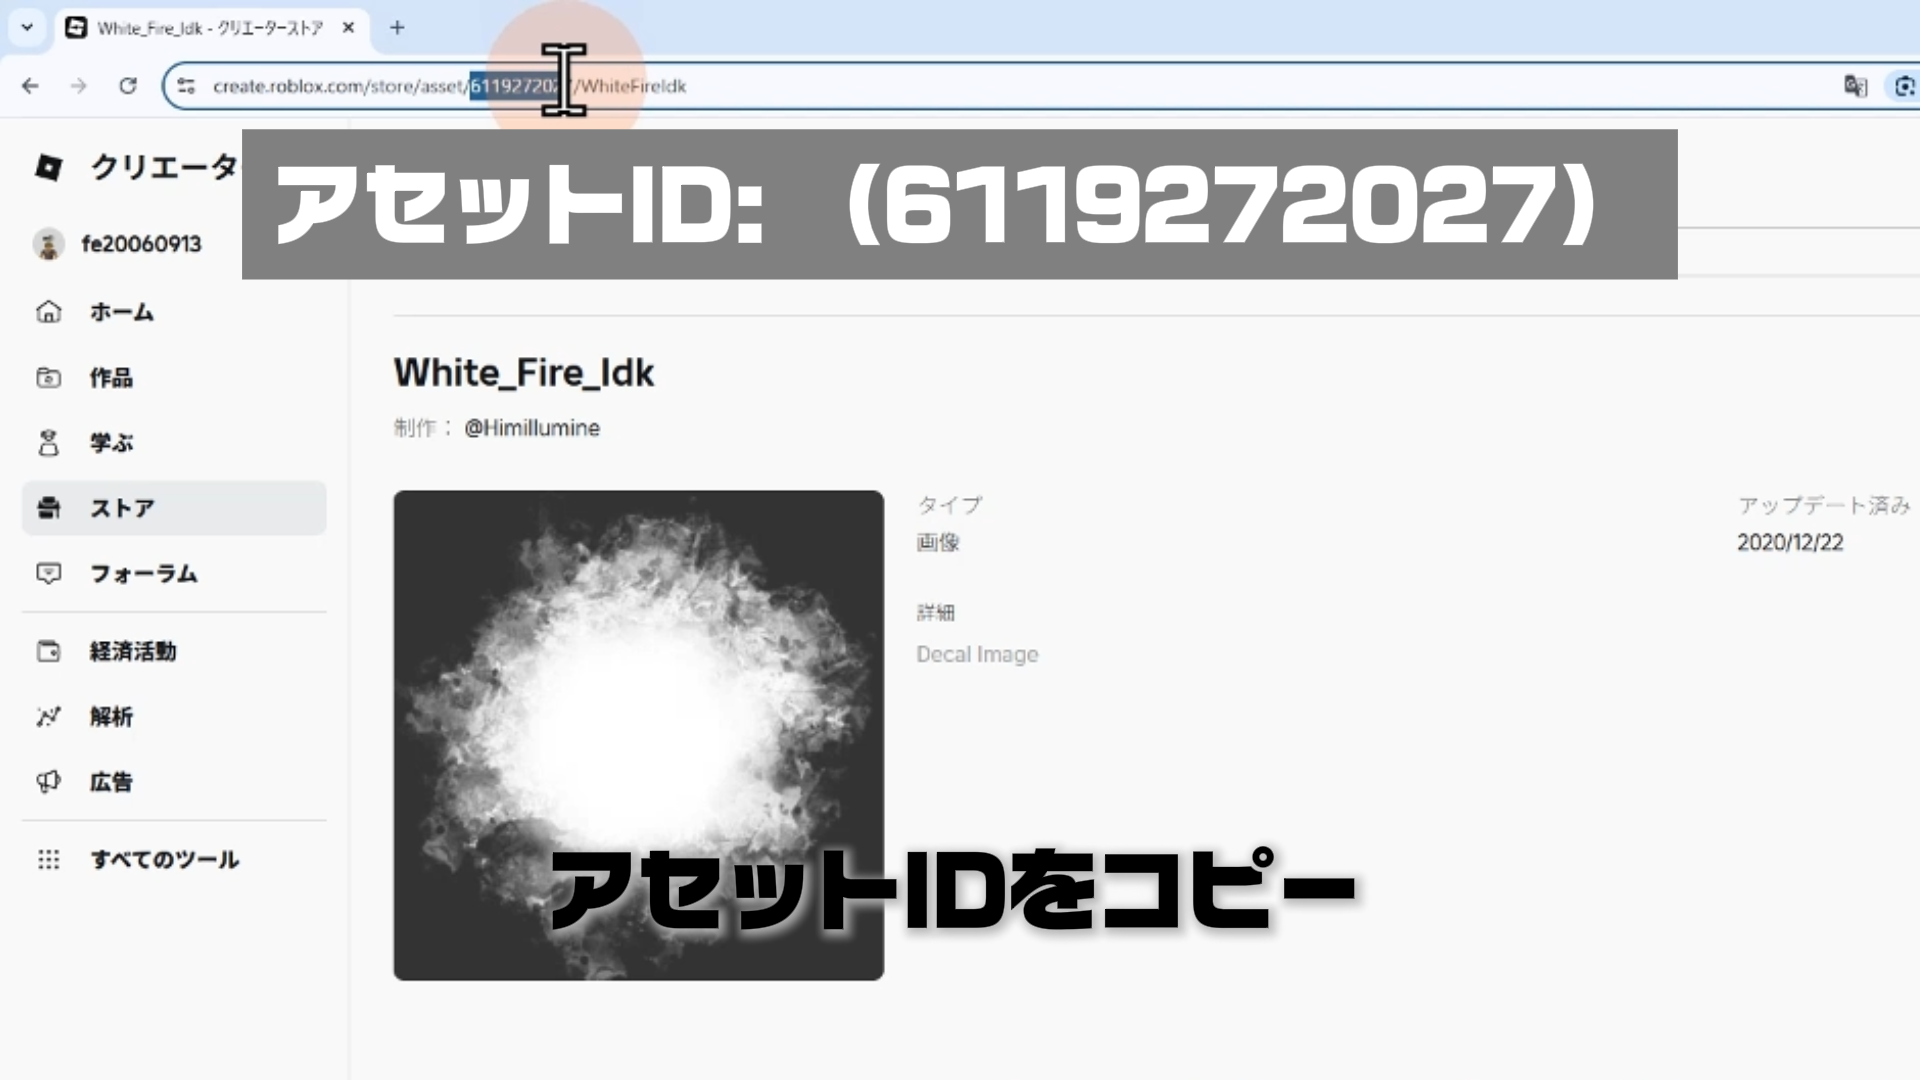1920x1080 pixels.
Task: Open the @Himillumine creator link
Action: click(531, 428)
